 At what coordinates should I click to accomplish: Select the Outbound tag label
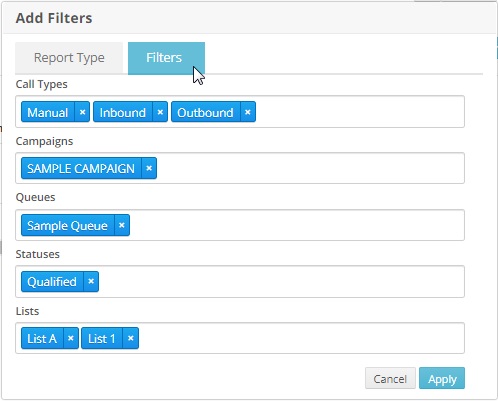[205, 112]
